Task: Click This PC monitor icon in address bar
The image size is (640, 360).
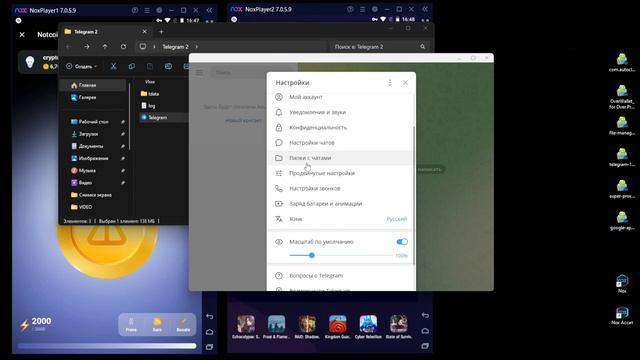Action: 142,47
